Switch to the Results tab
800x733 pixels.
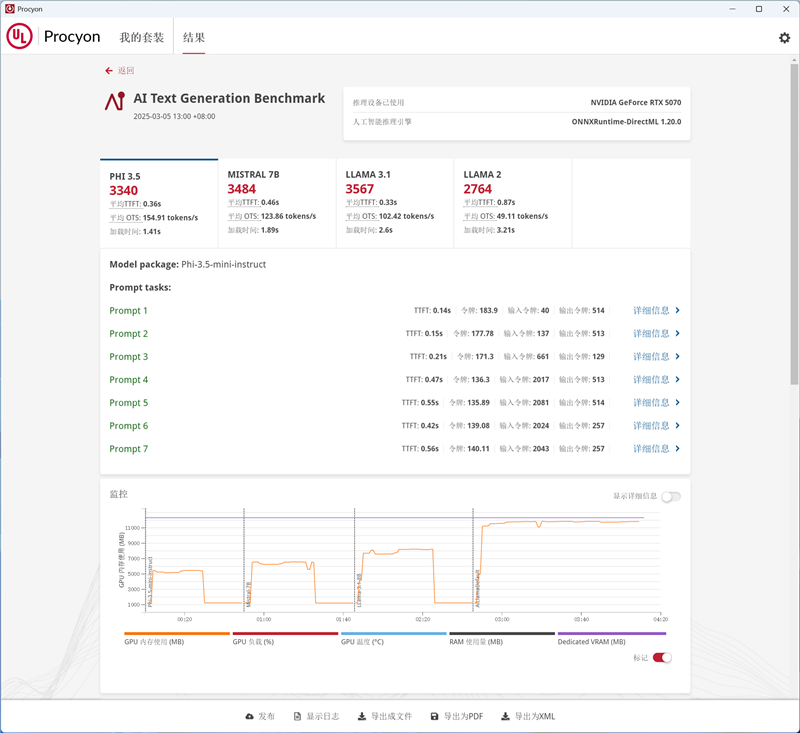(194, 37)
